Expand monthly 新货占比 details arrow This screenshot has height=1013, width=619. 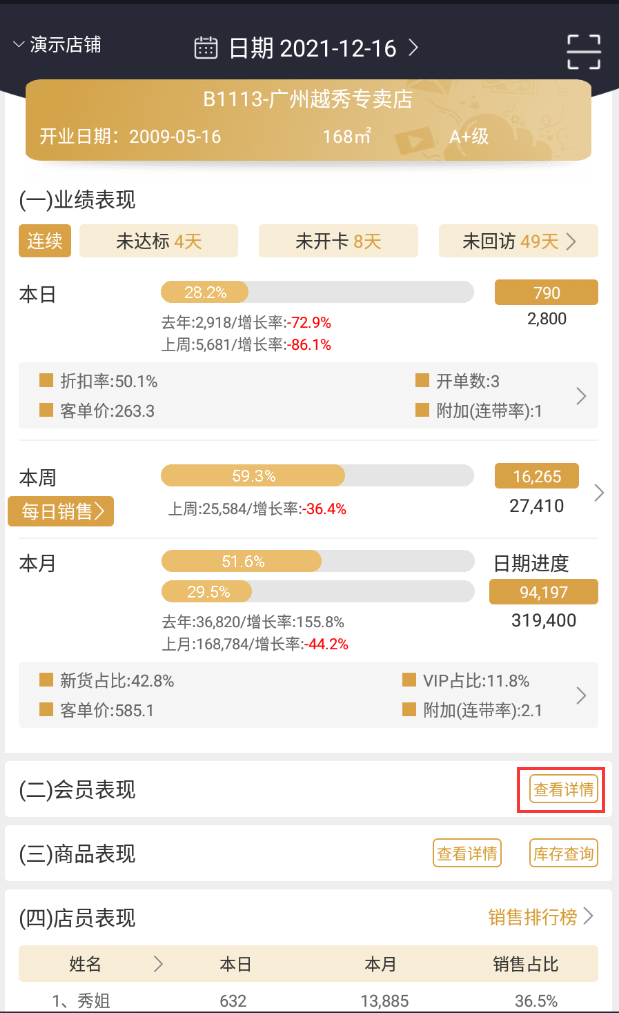tap(581, 696)
